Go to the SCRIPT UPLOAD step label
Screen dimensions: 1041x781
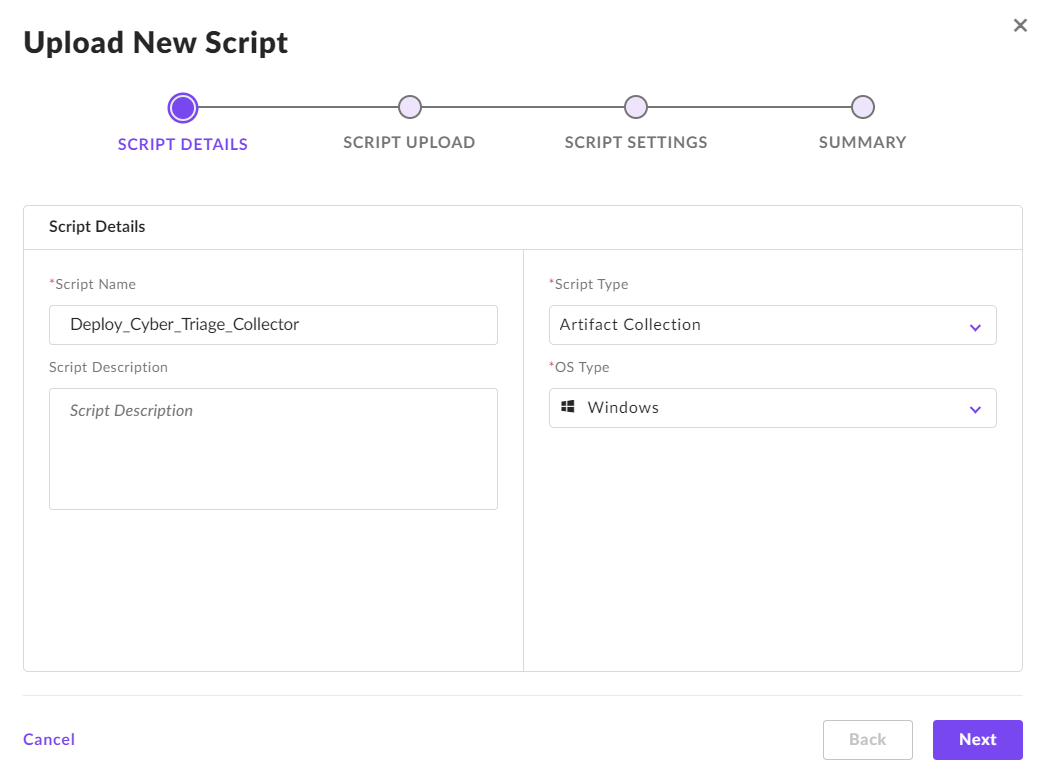point(409,142)
